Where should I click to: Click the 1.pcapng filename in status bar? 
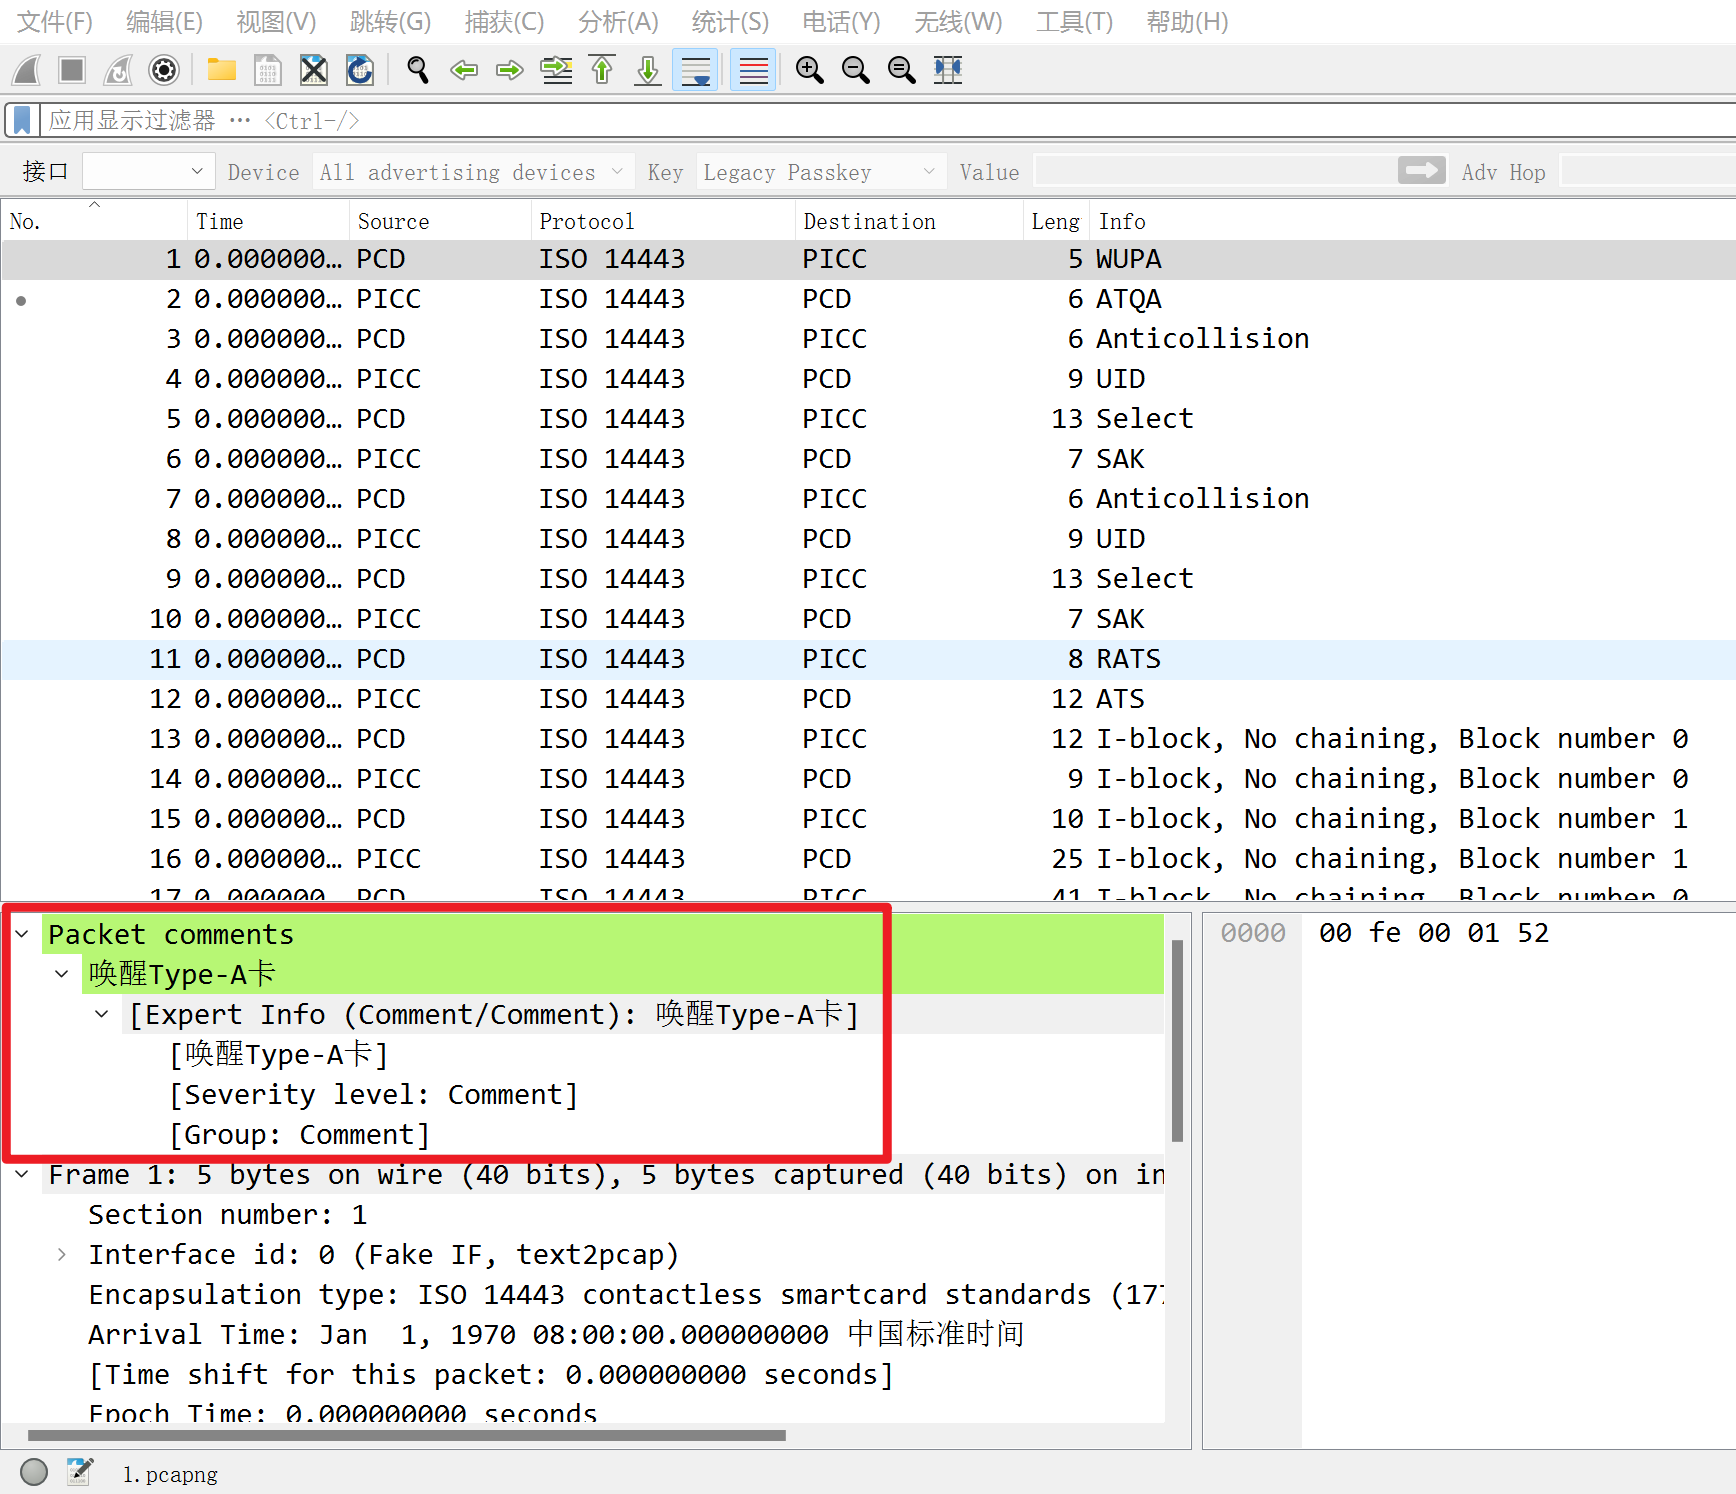[x=170, y=1474]
